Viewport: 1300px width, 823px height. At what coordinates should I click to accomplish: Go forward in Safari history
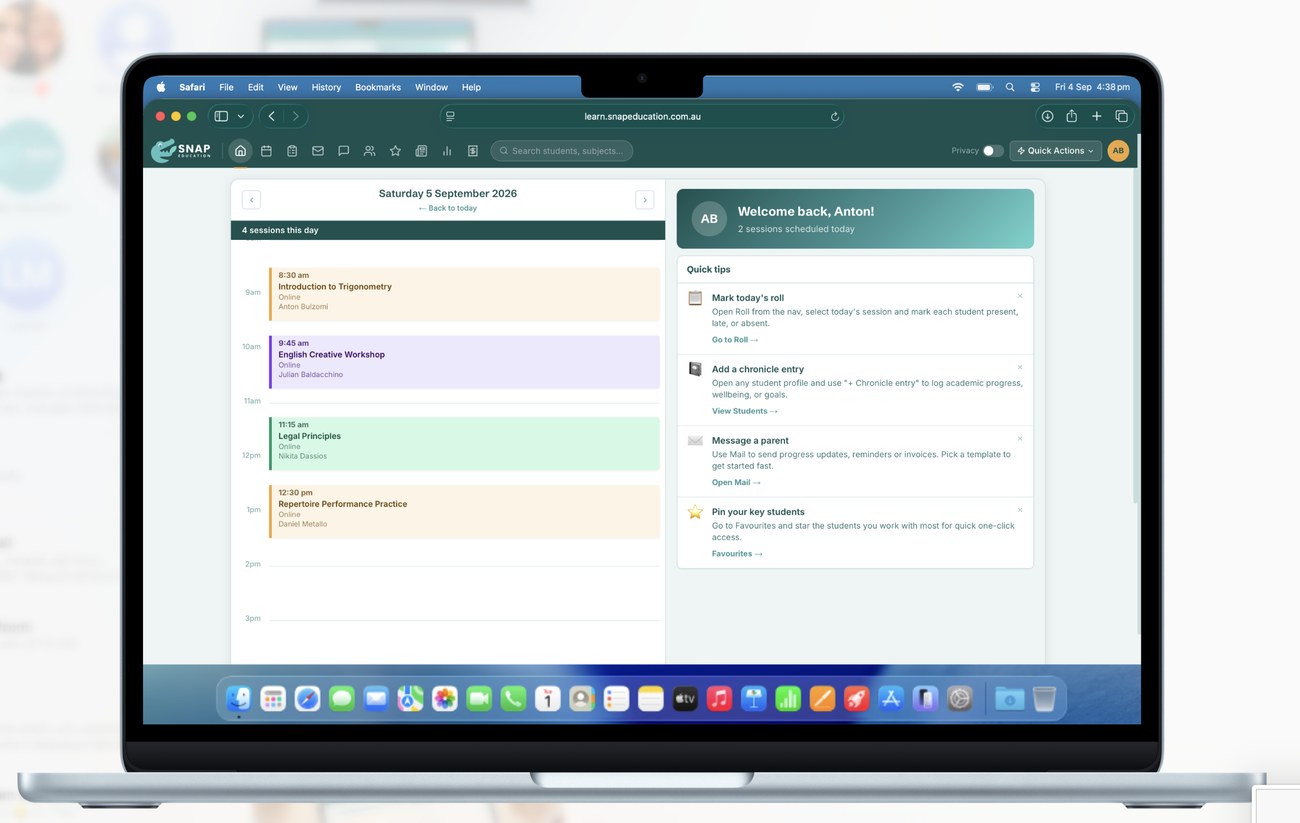click(x=295, y=116)
